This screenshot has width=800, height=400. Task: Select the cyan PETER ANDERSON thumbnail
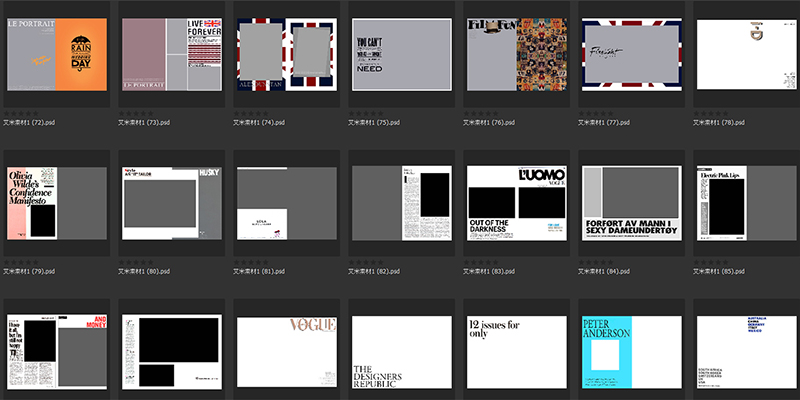coord(632,352)
